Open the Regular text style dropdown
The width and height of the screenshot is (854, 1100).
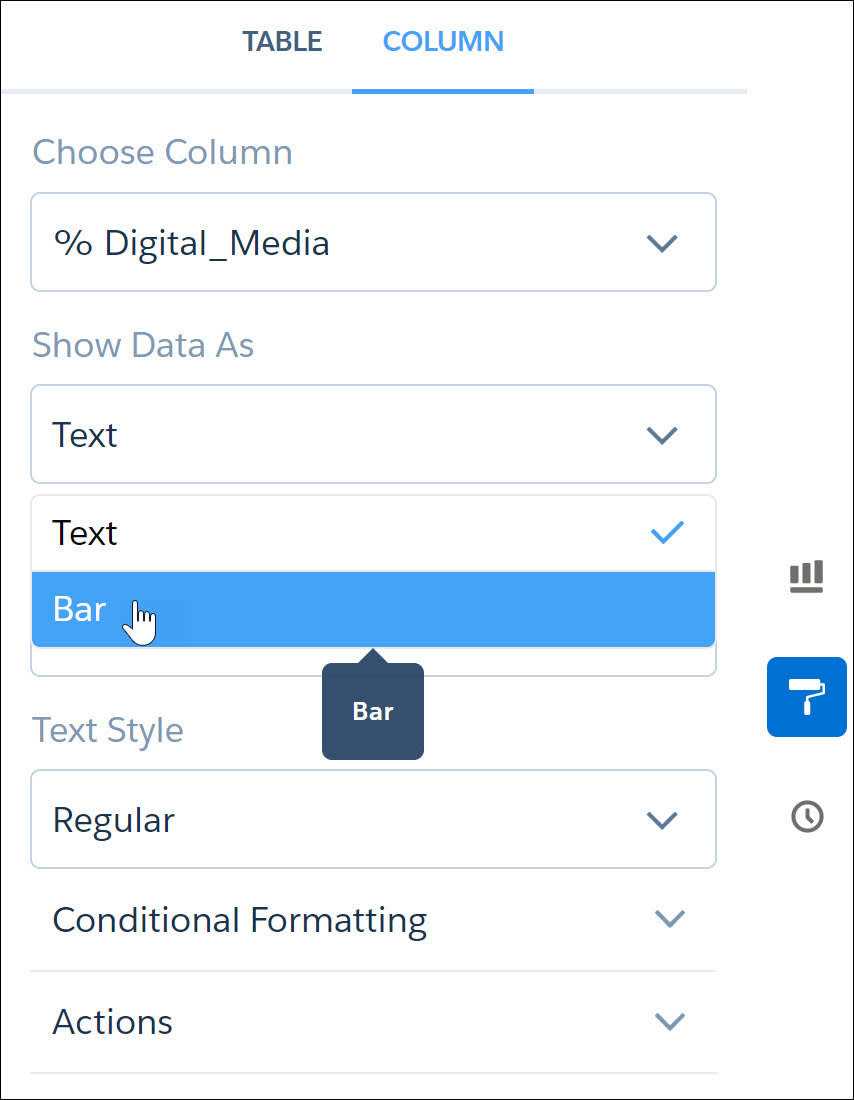(373, 819)
